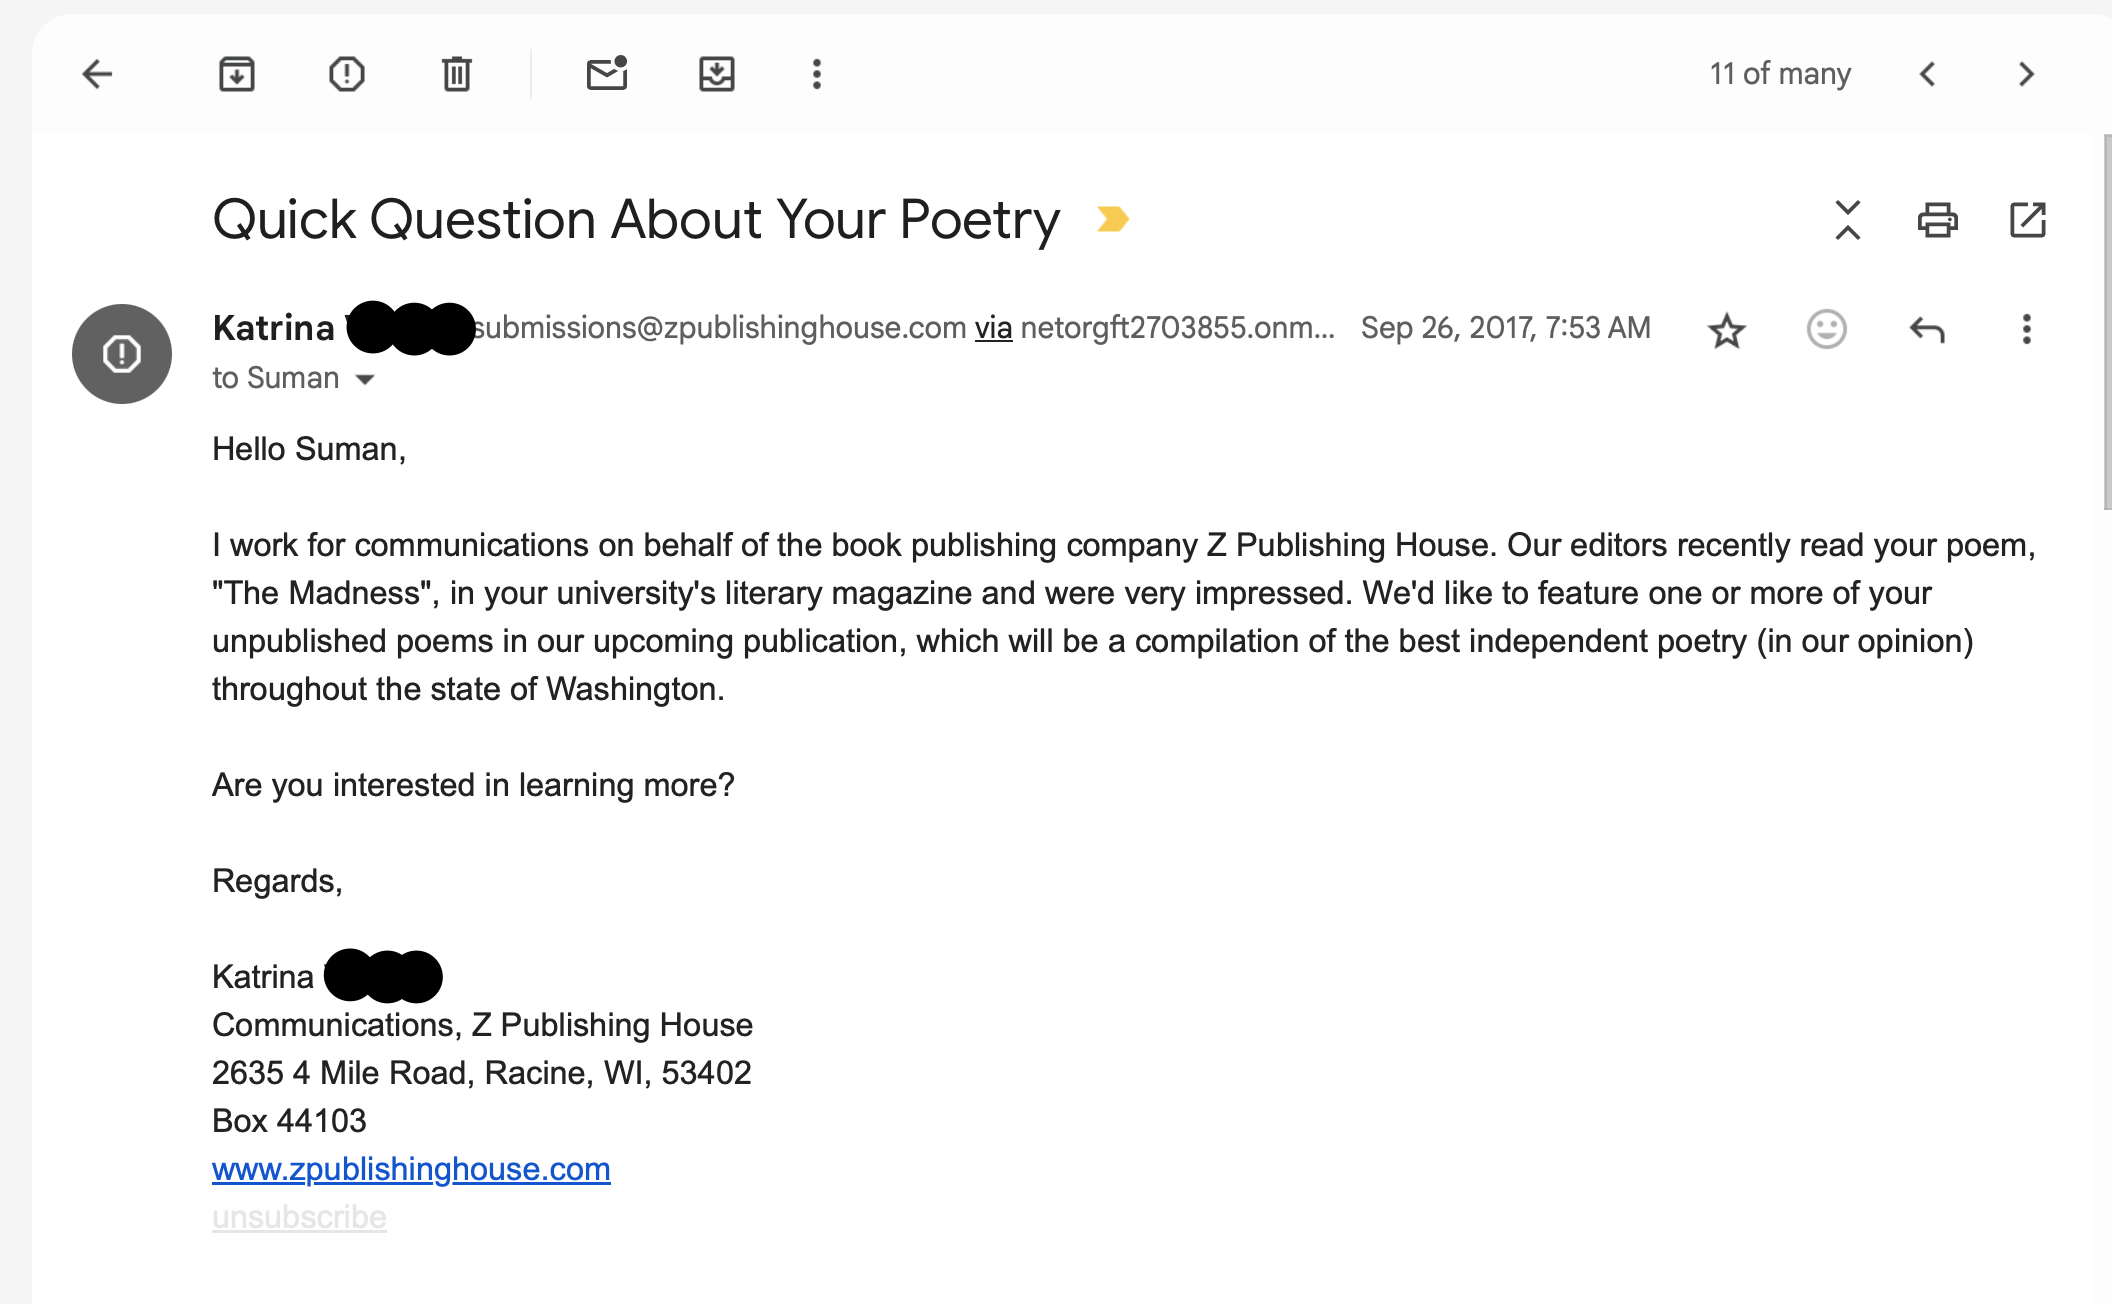Open message more options next to reply
This screenshot has height=1304, width=2112.
(x=2027, y=329)
